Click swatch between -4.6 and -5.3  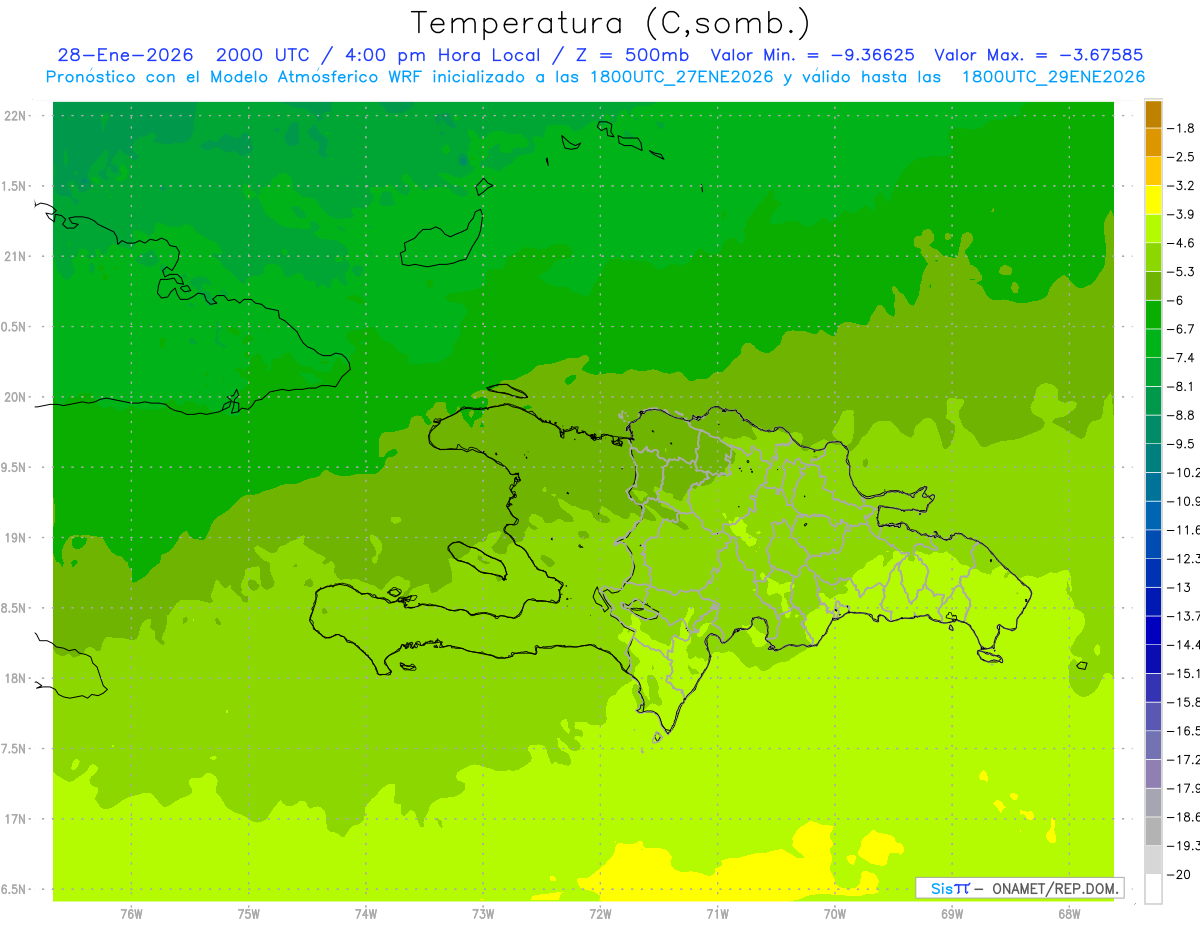point(1153,257)
